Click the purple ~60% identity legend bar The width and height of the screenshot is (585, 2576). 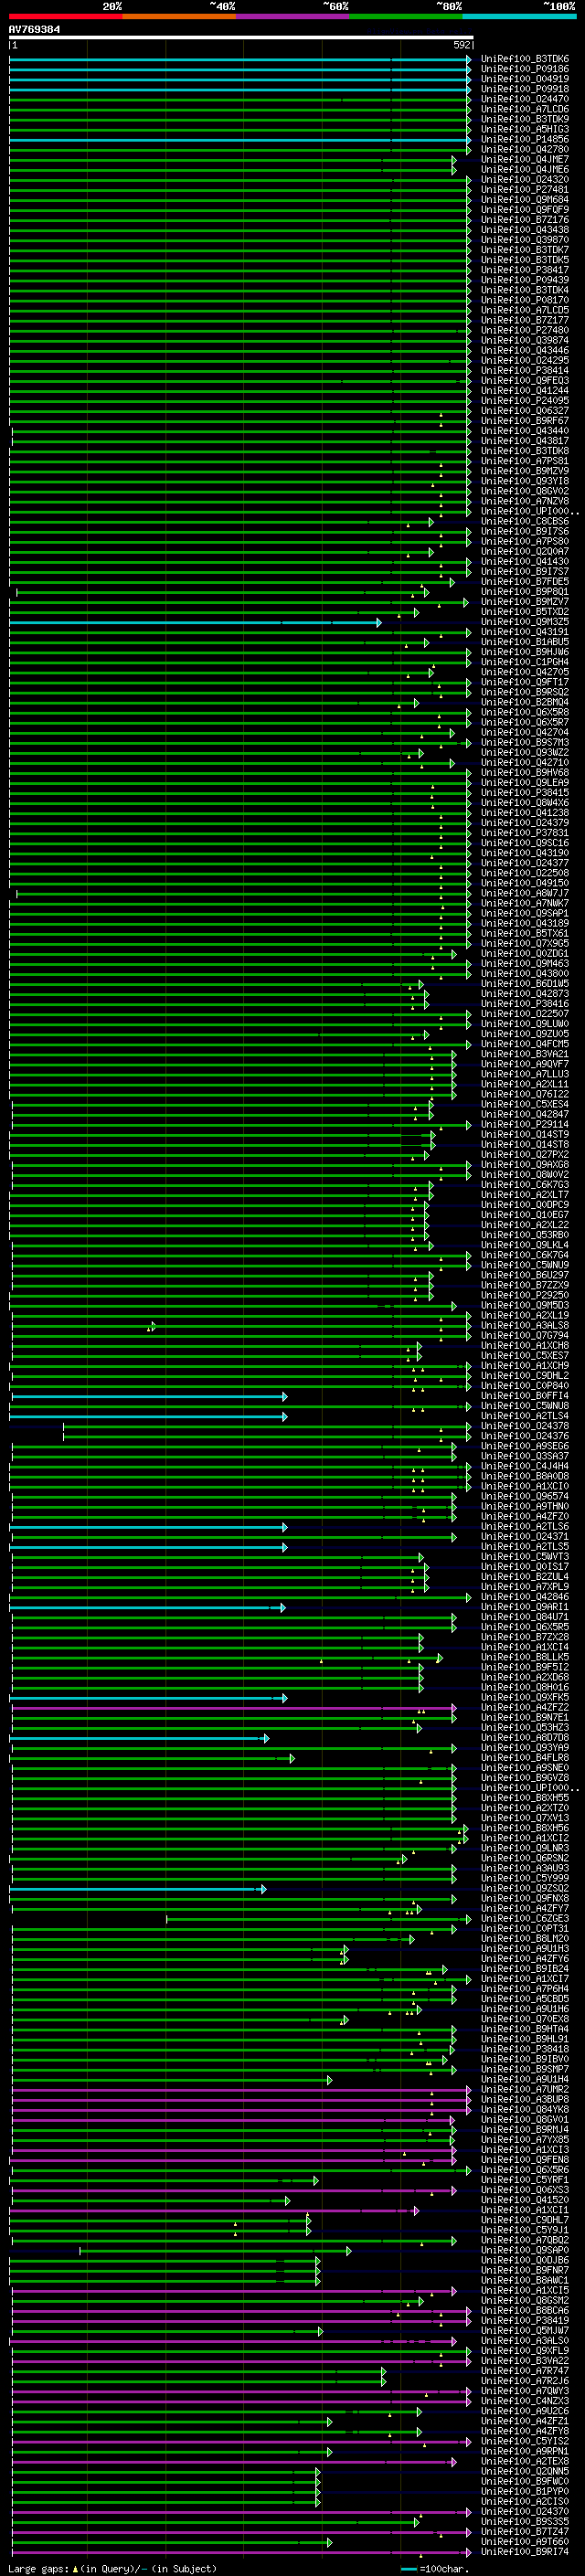[x=292, y=16]
